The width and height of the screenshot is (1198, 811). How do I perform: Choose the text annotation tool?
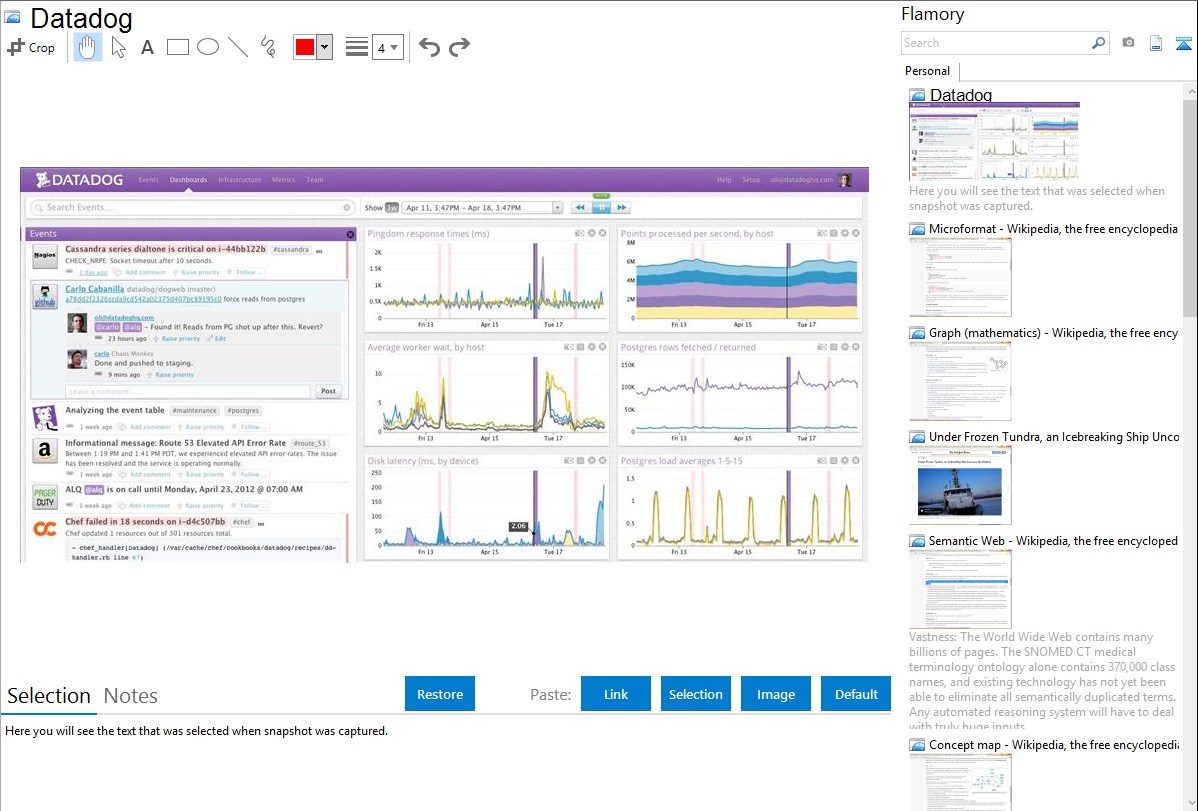click(x=147, y=47)
